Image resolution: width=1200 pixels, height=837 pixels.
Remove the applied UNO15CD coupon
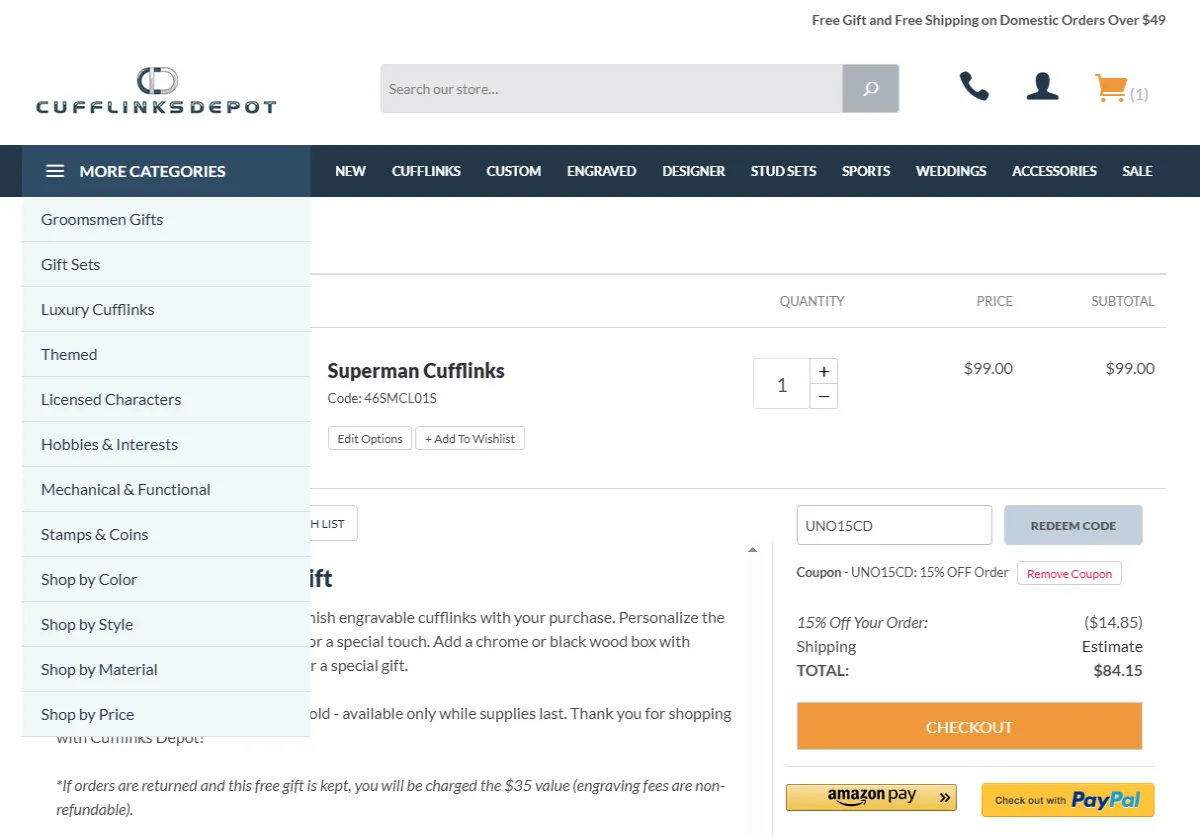pos(1069,574)
